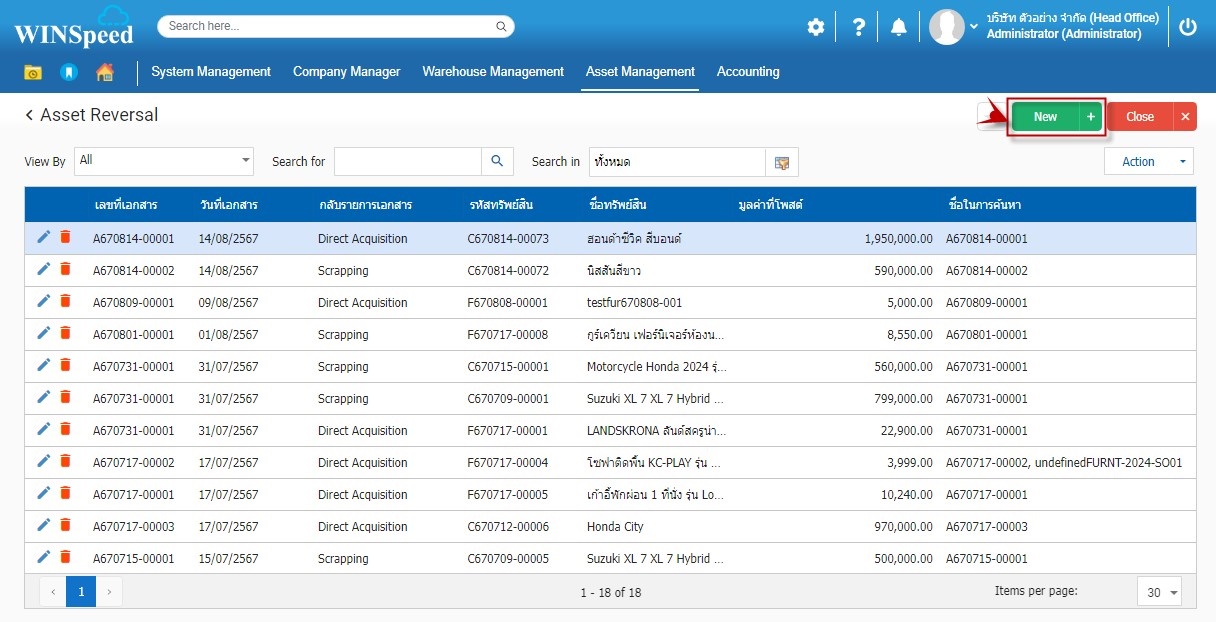Screen dimensions: 1216x622
Task: Delete the row with asset F670808-00001
Action: click(x=65, y=301)
